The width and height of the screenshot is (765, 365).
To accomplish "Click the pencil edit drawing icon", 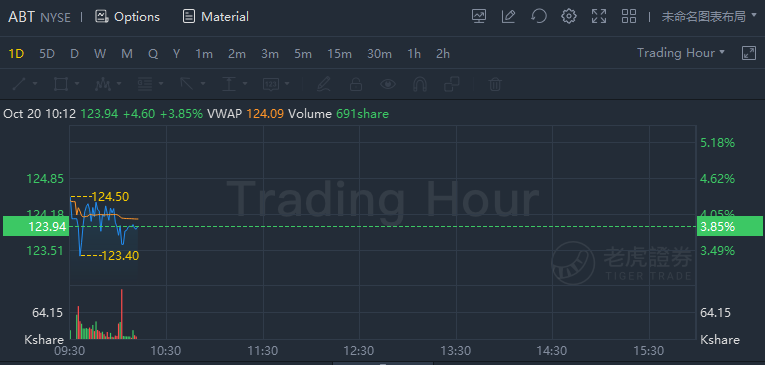I will (508, 17).
